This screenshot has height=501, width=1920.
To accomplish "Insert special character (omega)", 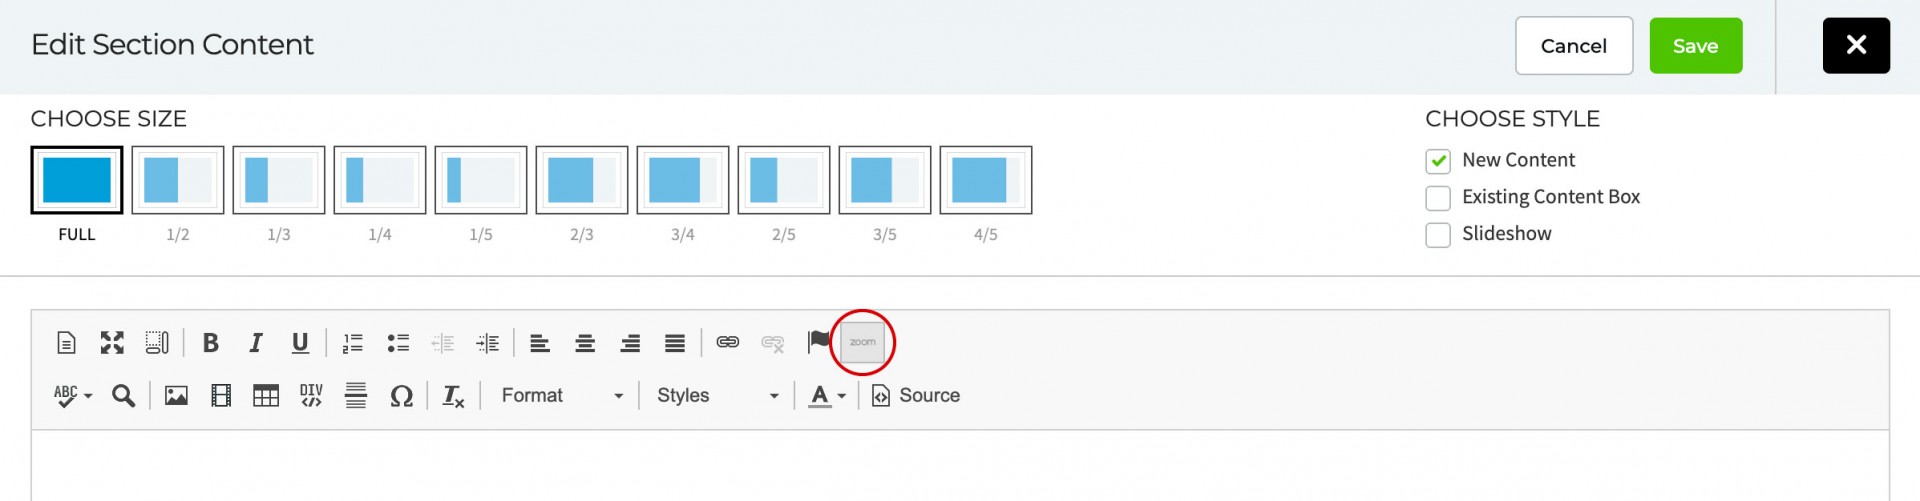I will click(401, 396).
